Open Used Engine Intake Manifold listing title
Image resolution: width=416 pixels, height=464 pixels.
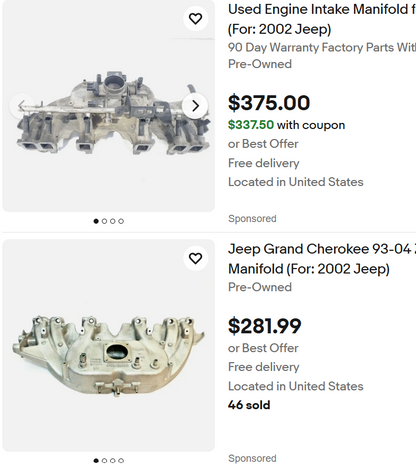[x=322, y=19]
